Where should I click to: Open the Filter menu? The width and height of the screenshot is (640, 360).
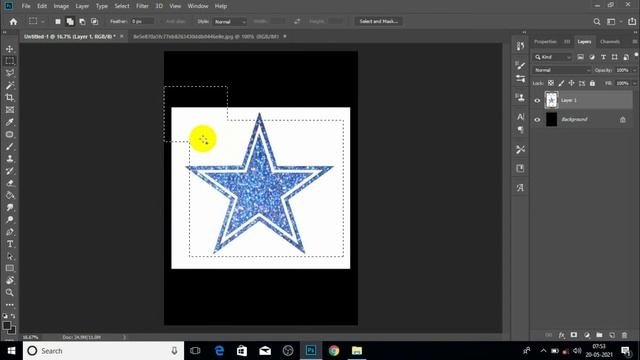(x=142, y=6)
